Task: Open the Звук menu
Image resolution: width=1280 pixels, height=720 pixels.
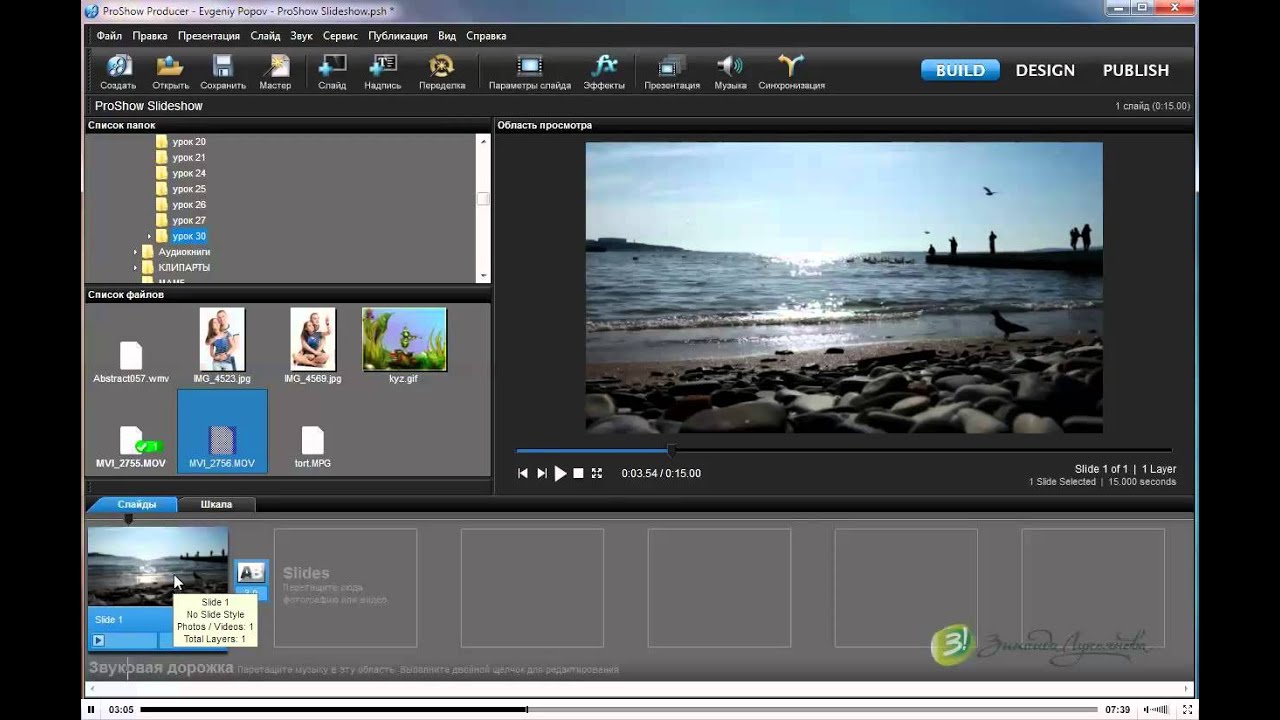Action: [x=301, y=36]
